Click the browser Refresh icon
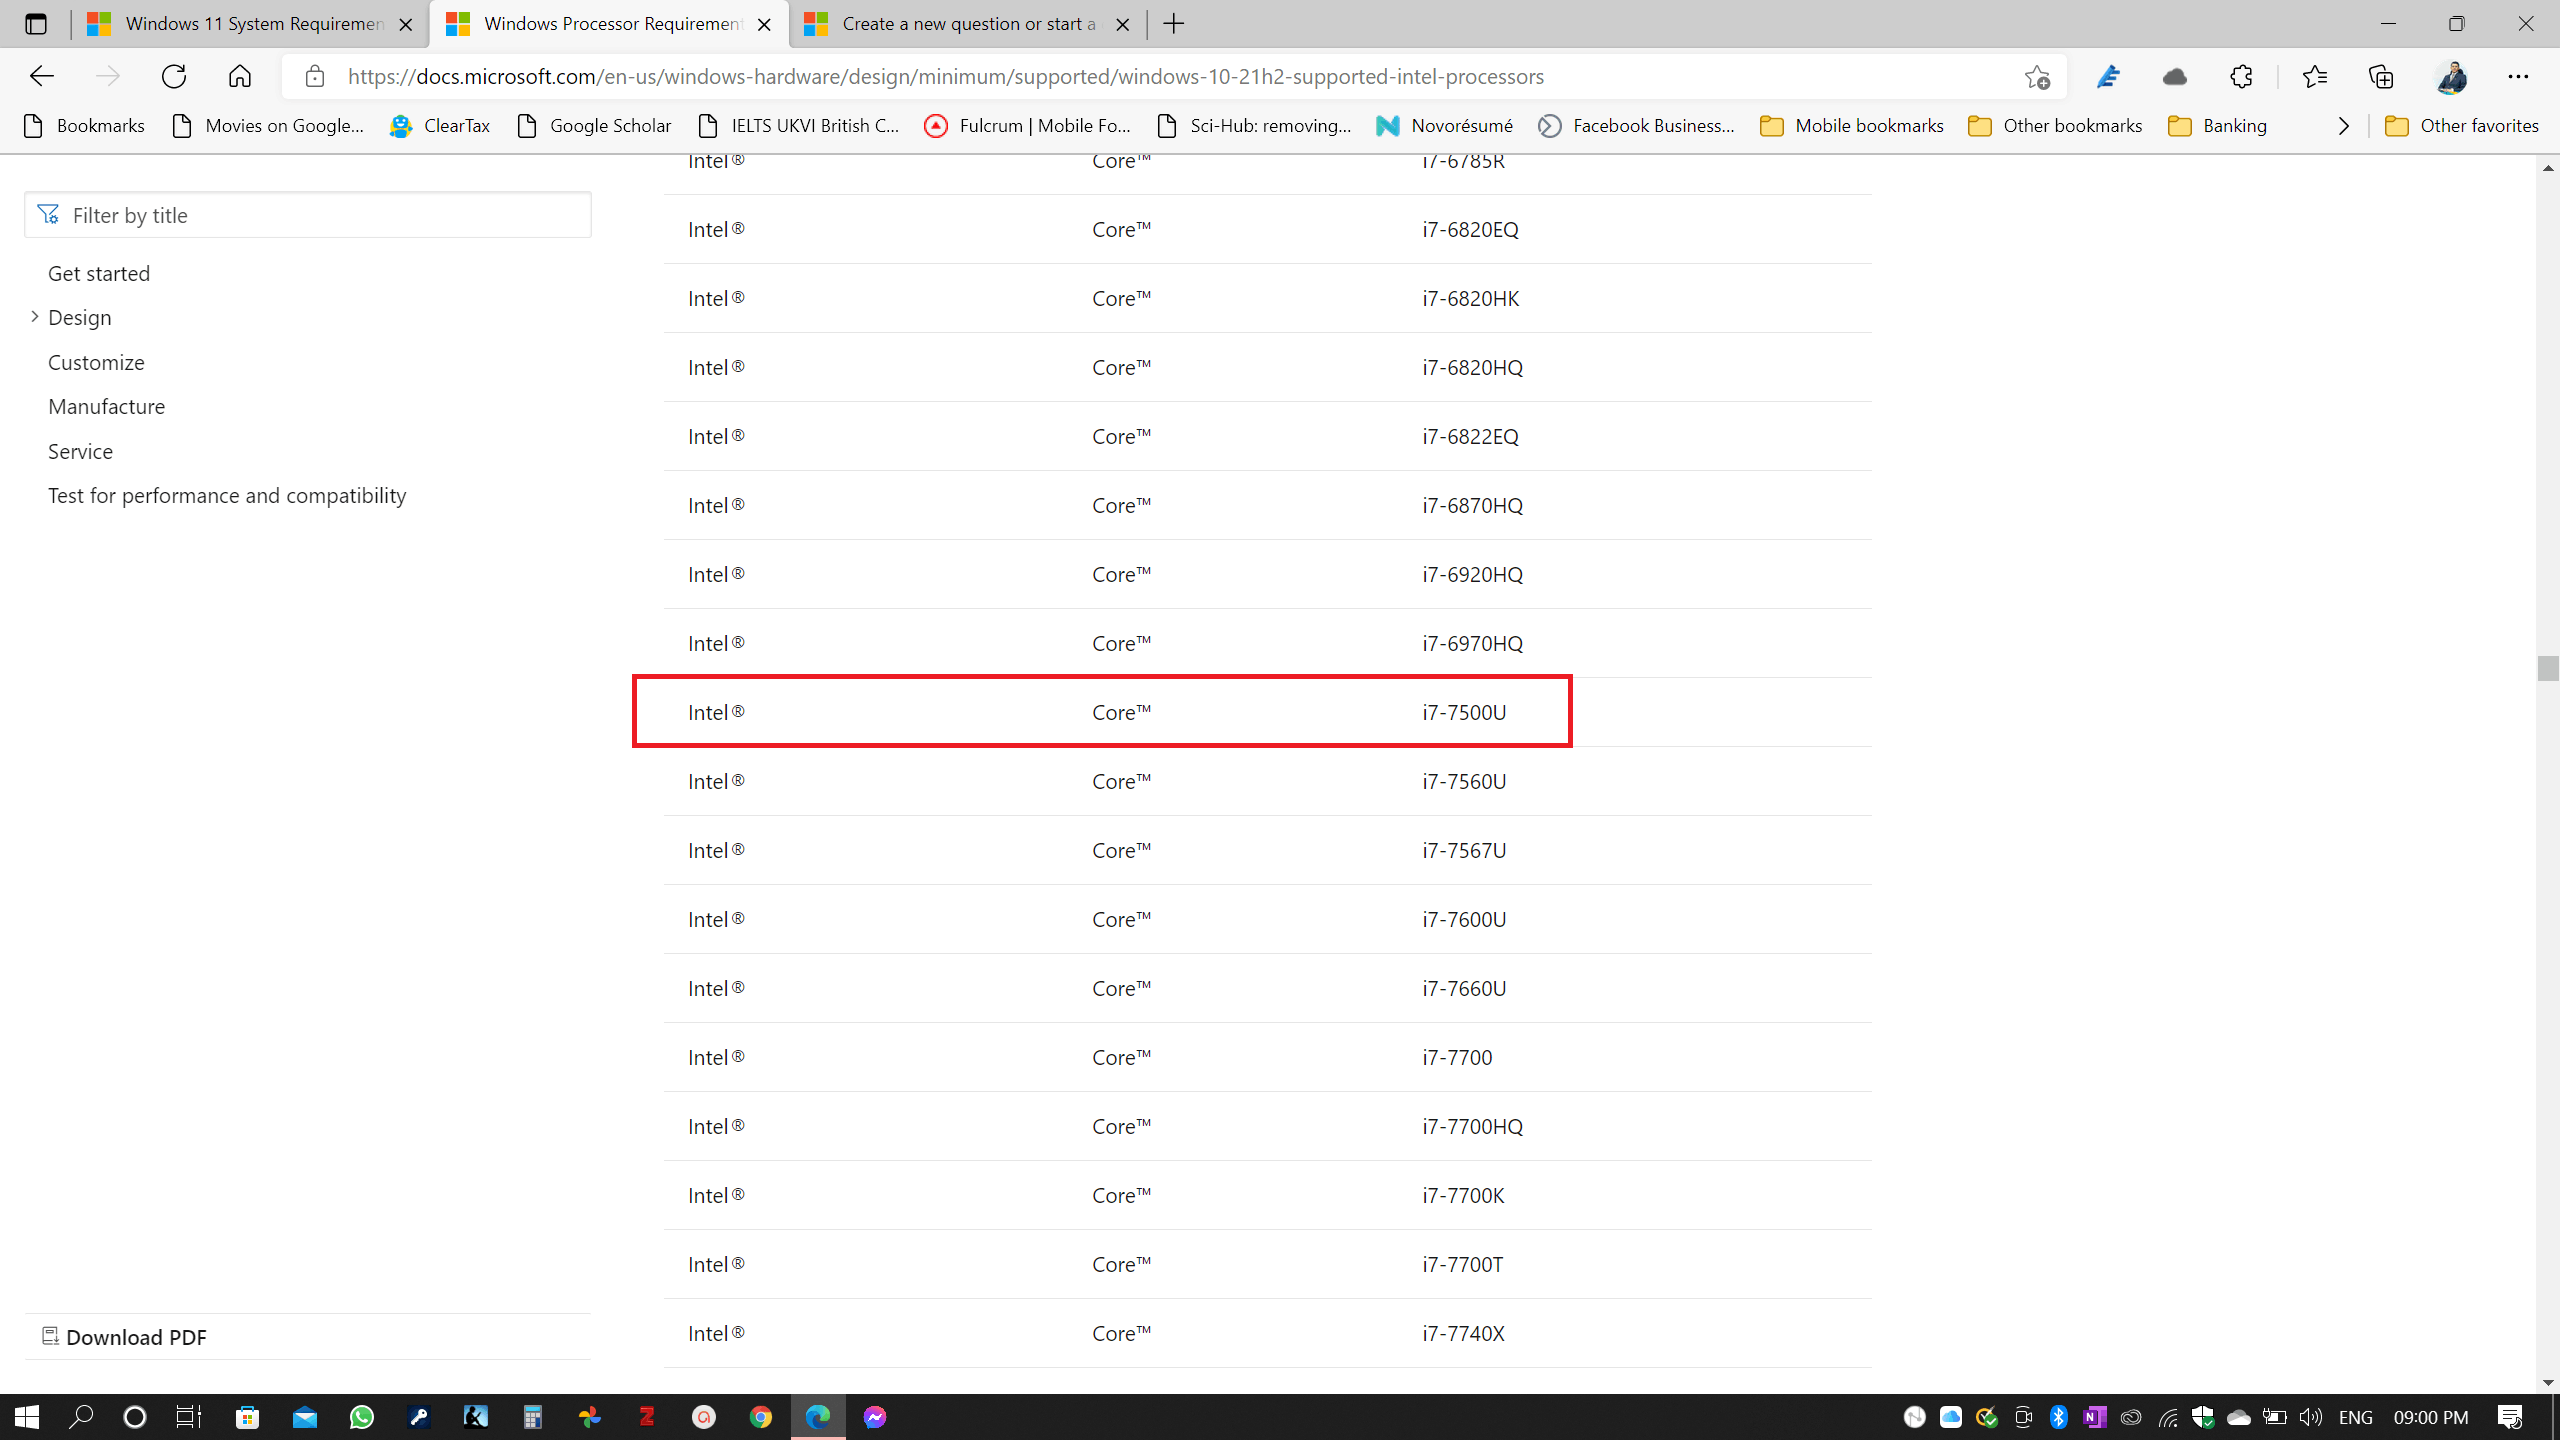This screenshot has width=2560, height=1440. coord(174,76)
